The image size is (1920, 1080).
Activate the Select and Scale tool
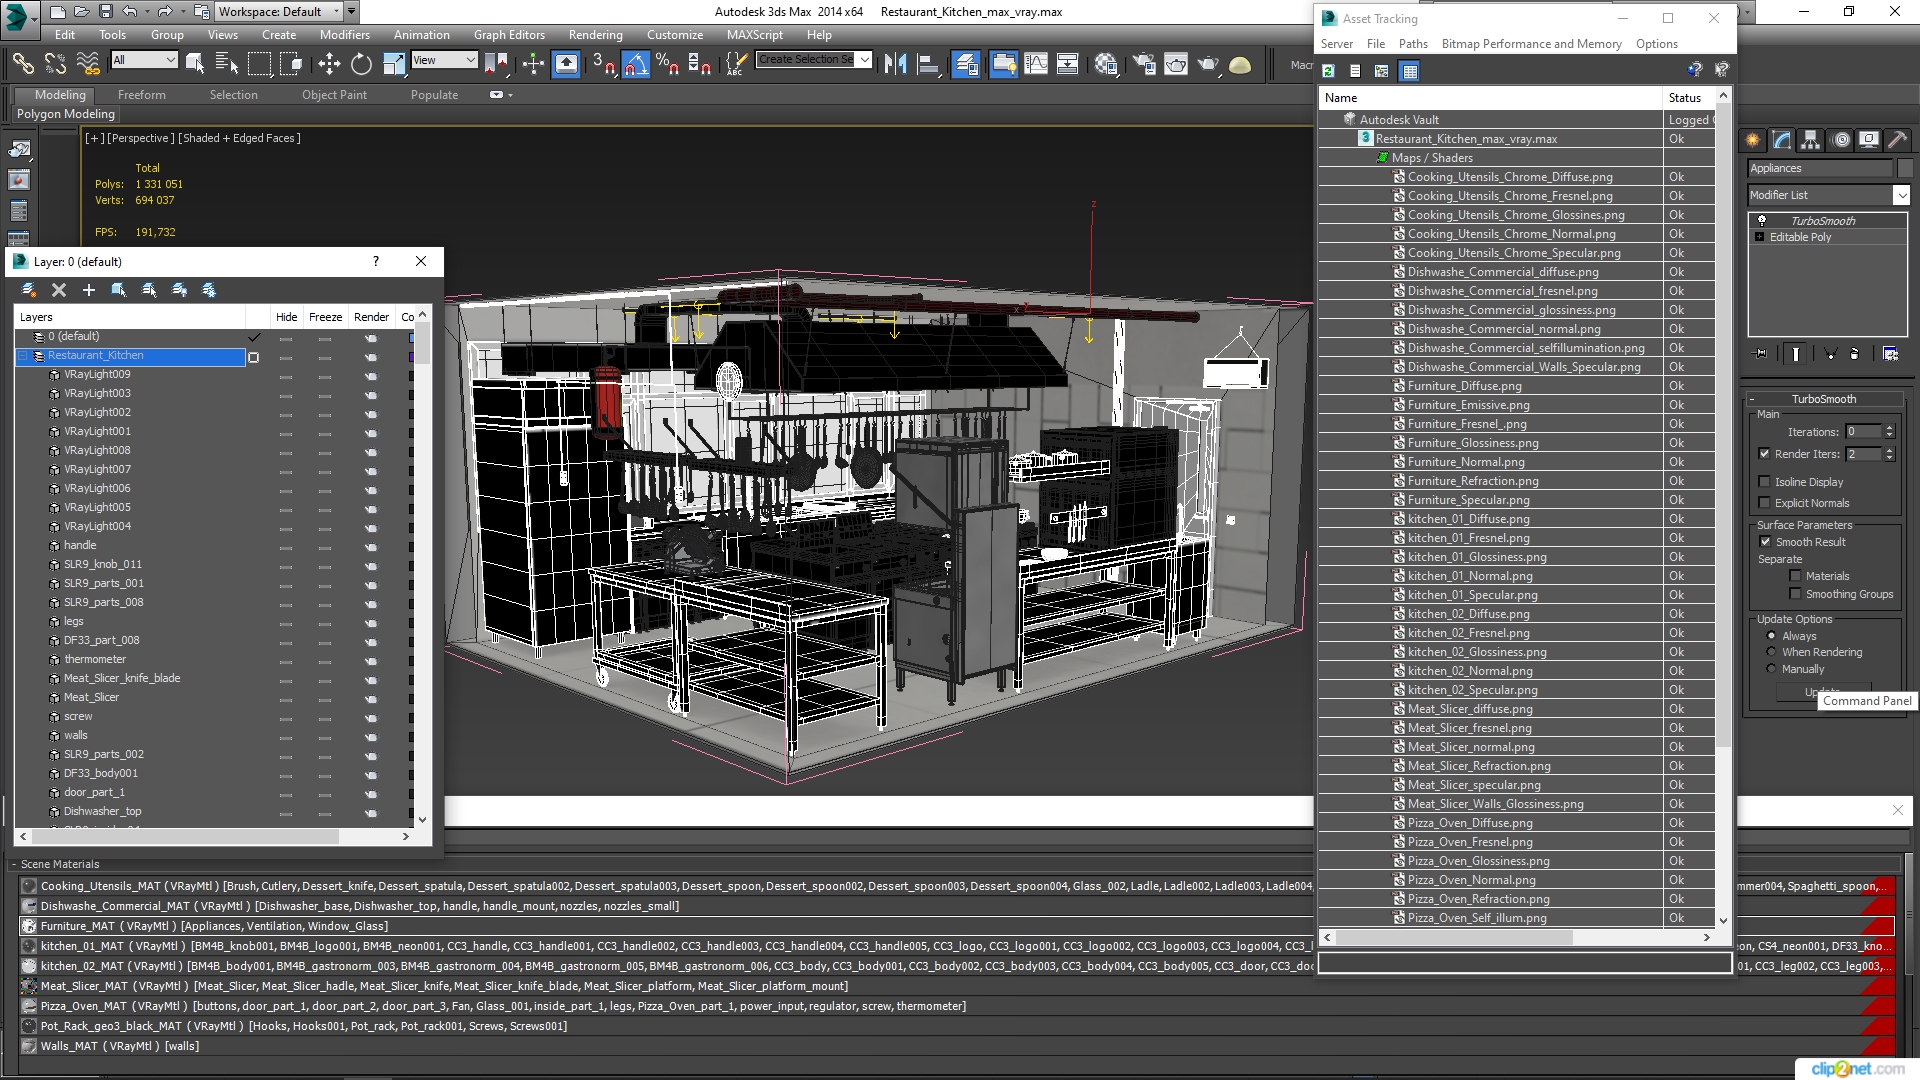(x=394, y=64)
